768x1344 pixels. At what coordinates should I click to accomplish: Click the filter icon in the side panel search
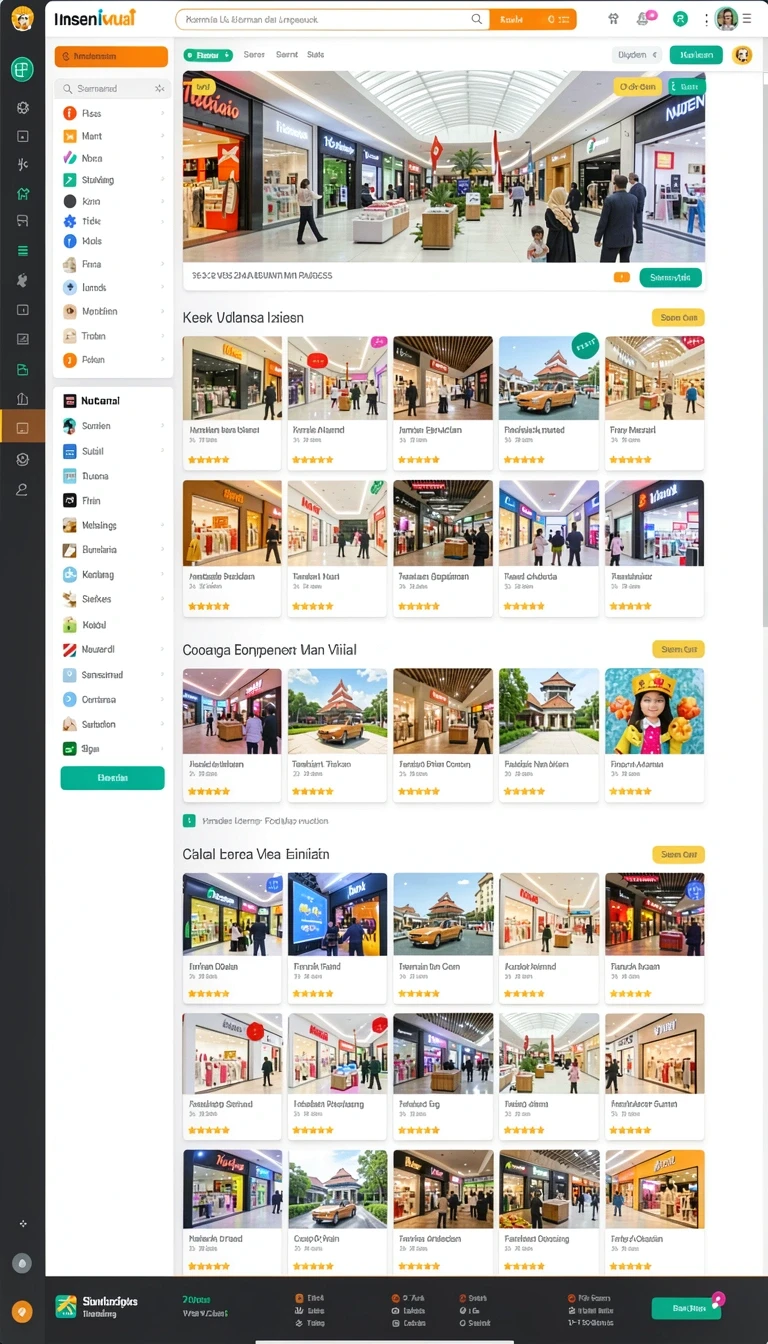point(159,89)
